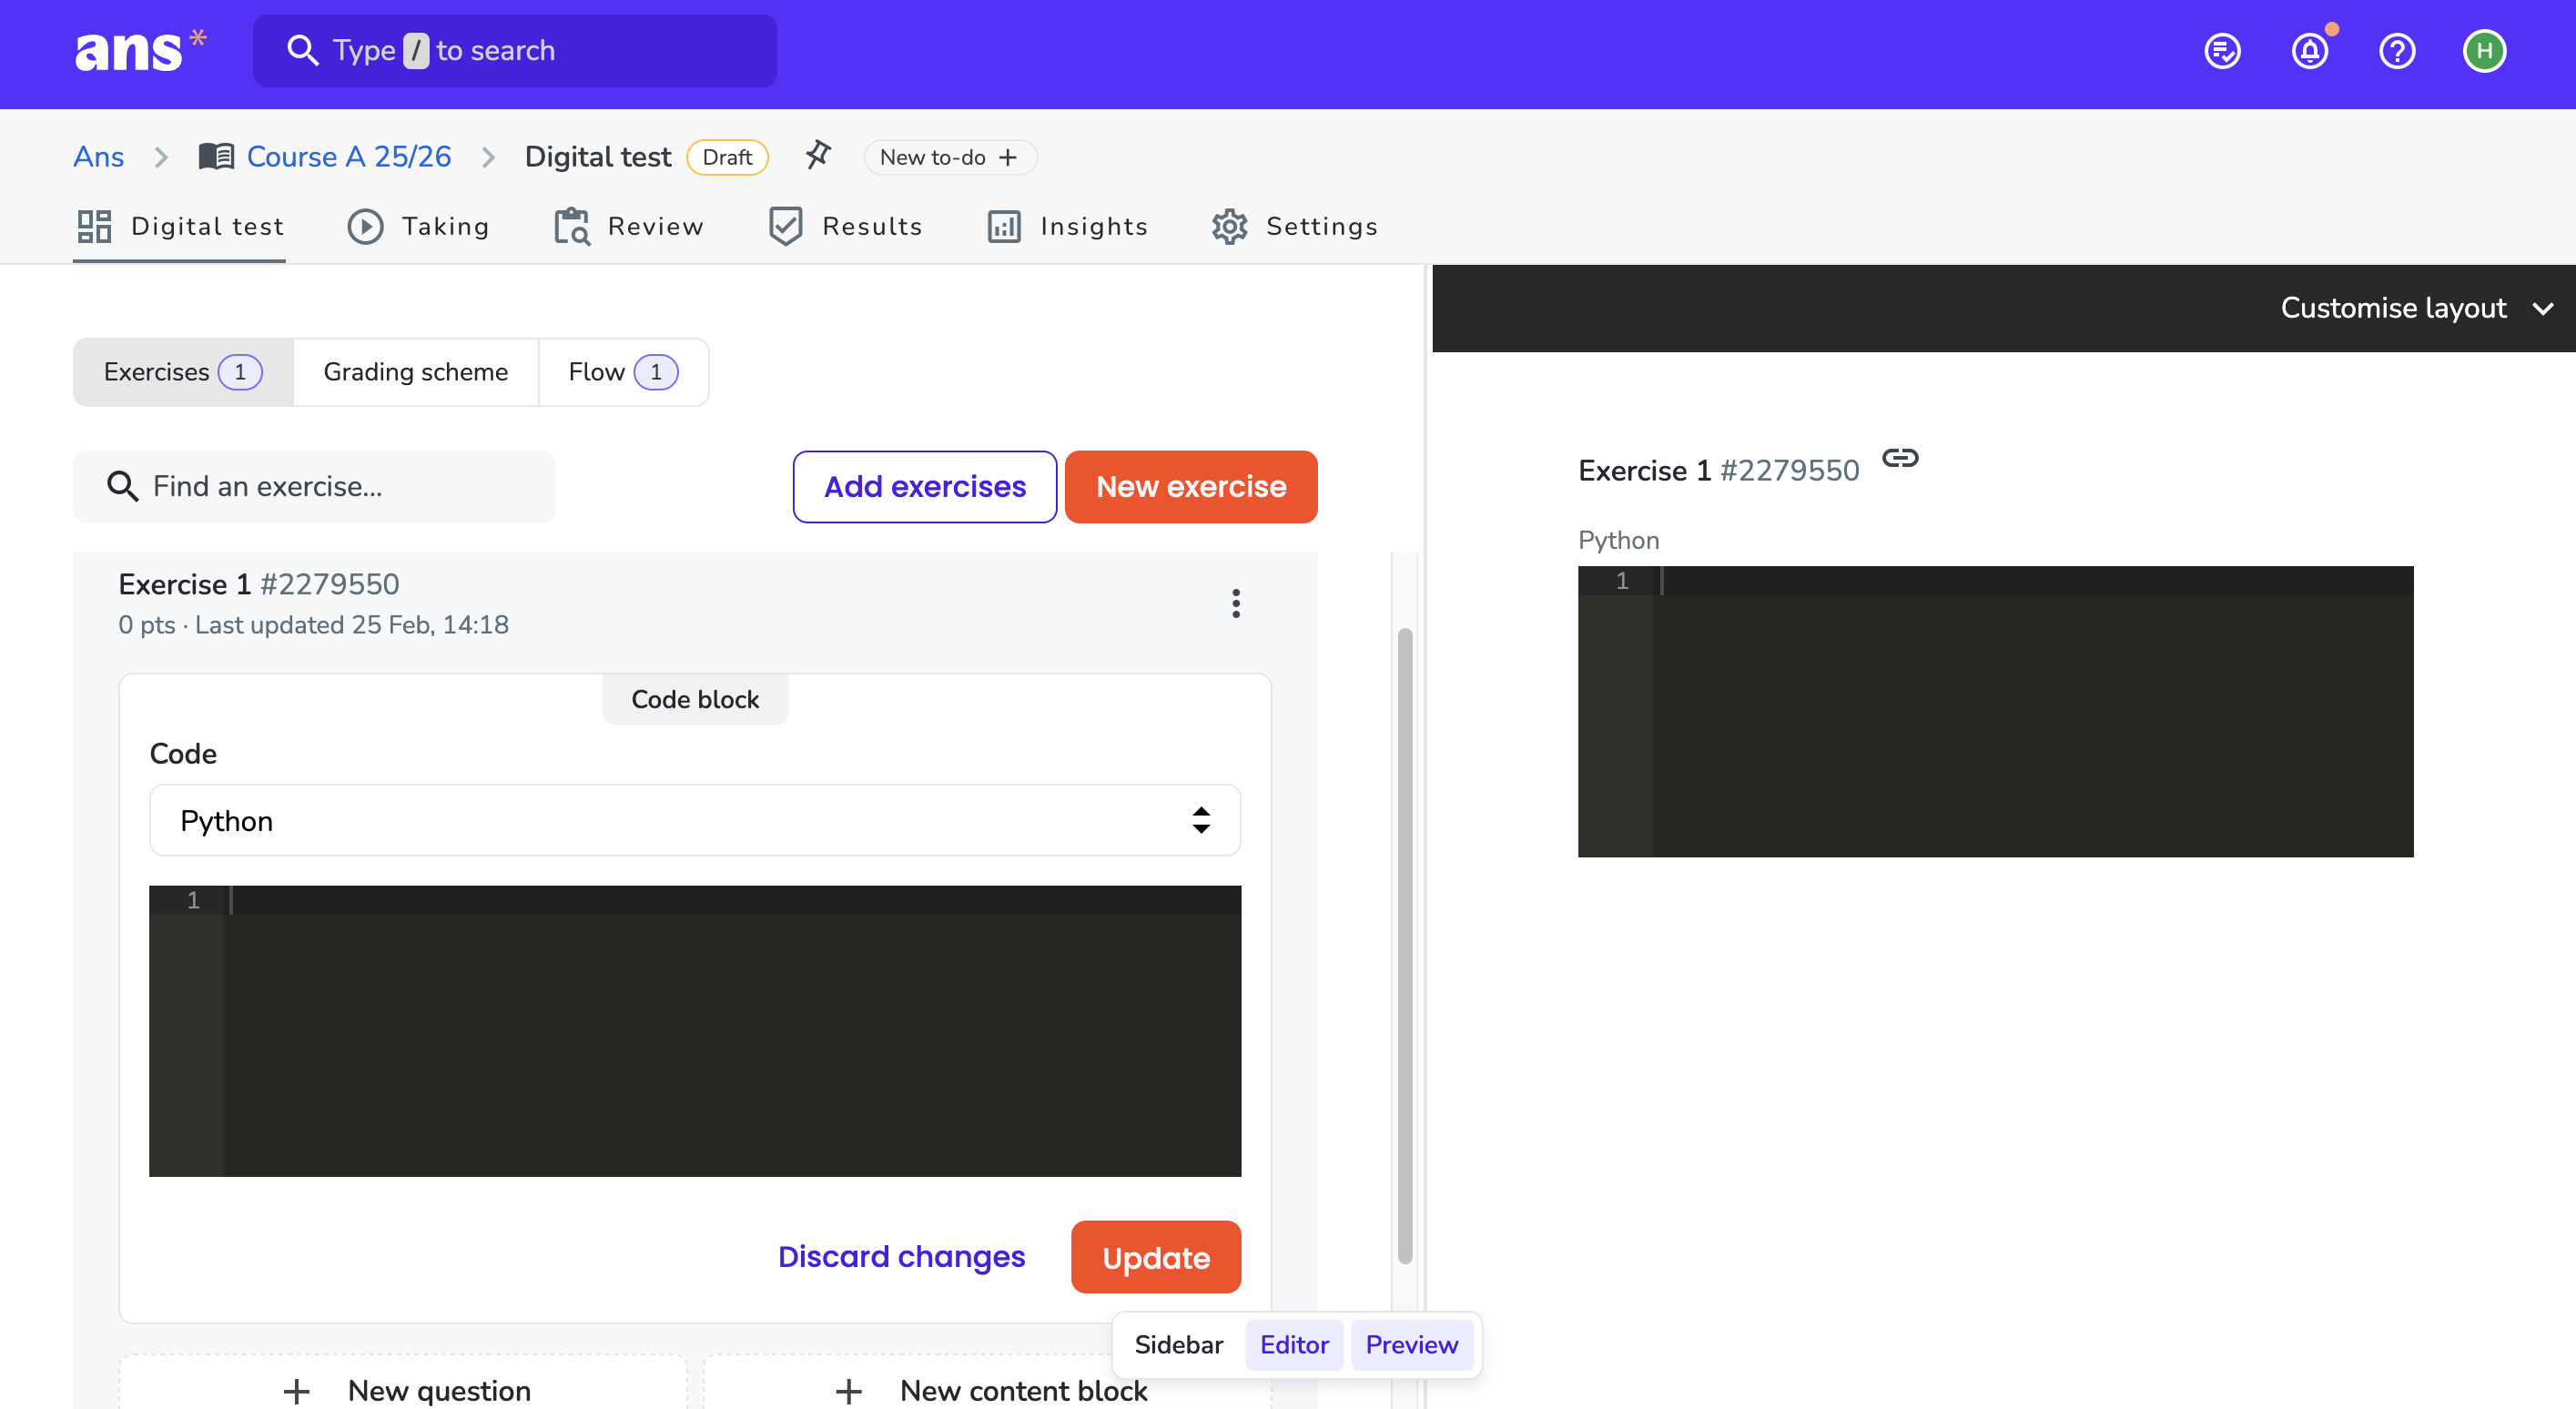
Task: Click the Exercise 1 #2279550 title in the exercise list
Action: (259, 584)
